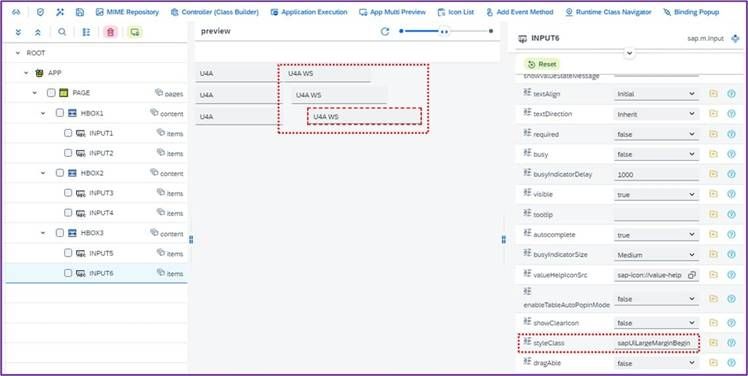The height and width of the screenshot is (376, 748).
Task: Click Add Event Method
Action: pyautogui.click(x=519, y=12)
